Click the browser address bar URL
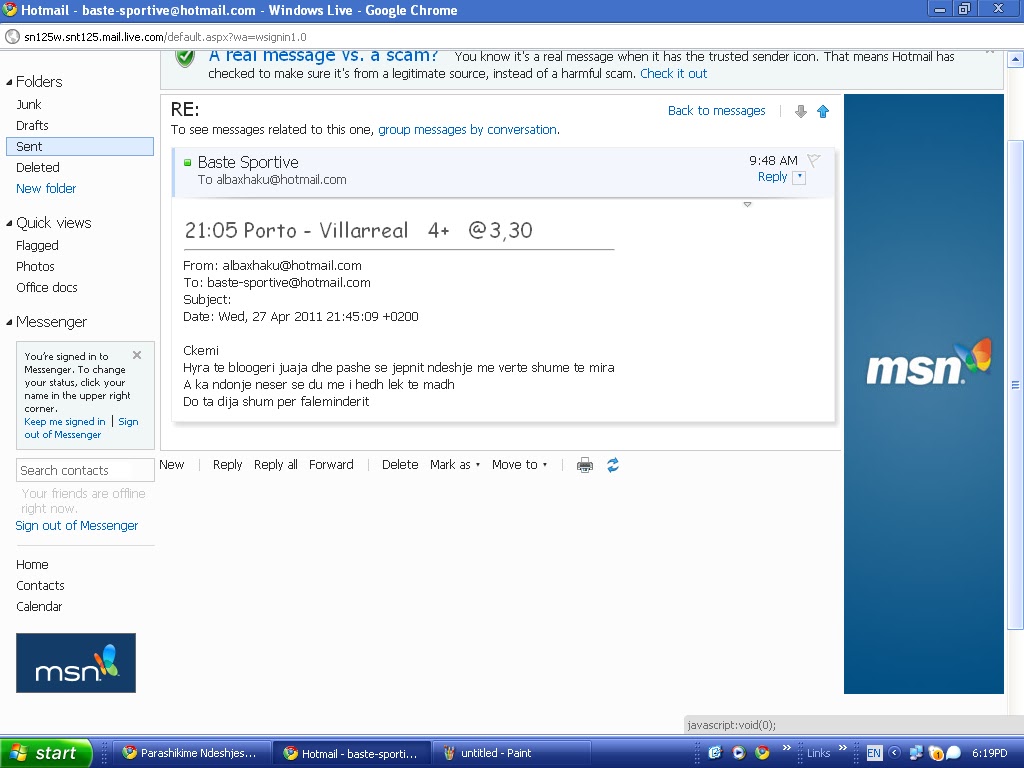1024x768 pixels. click(165, 37)
